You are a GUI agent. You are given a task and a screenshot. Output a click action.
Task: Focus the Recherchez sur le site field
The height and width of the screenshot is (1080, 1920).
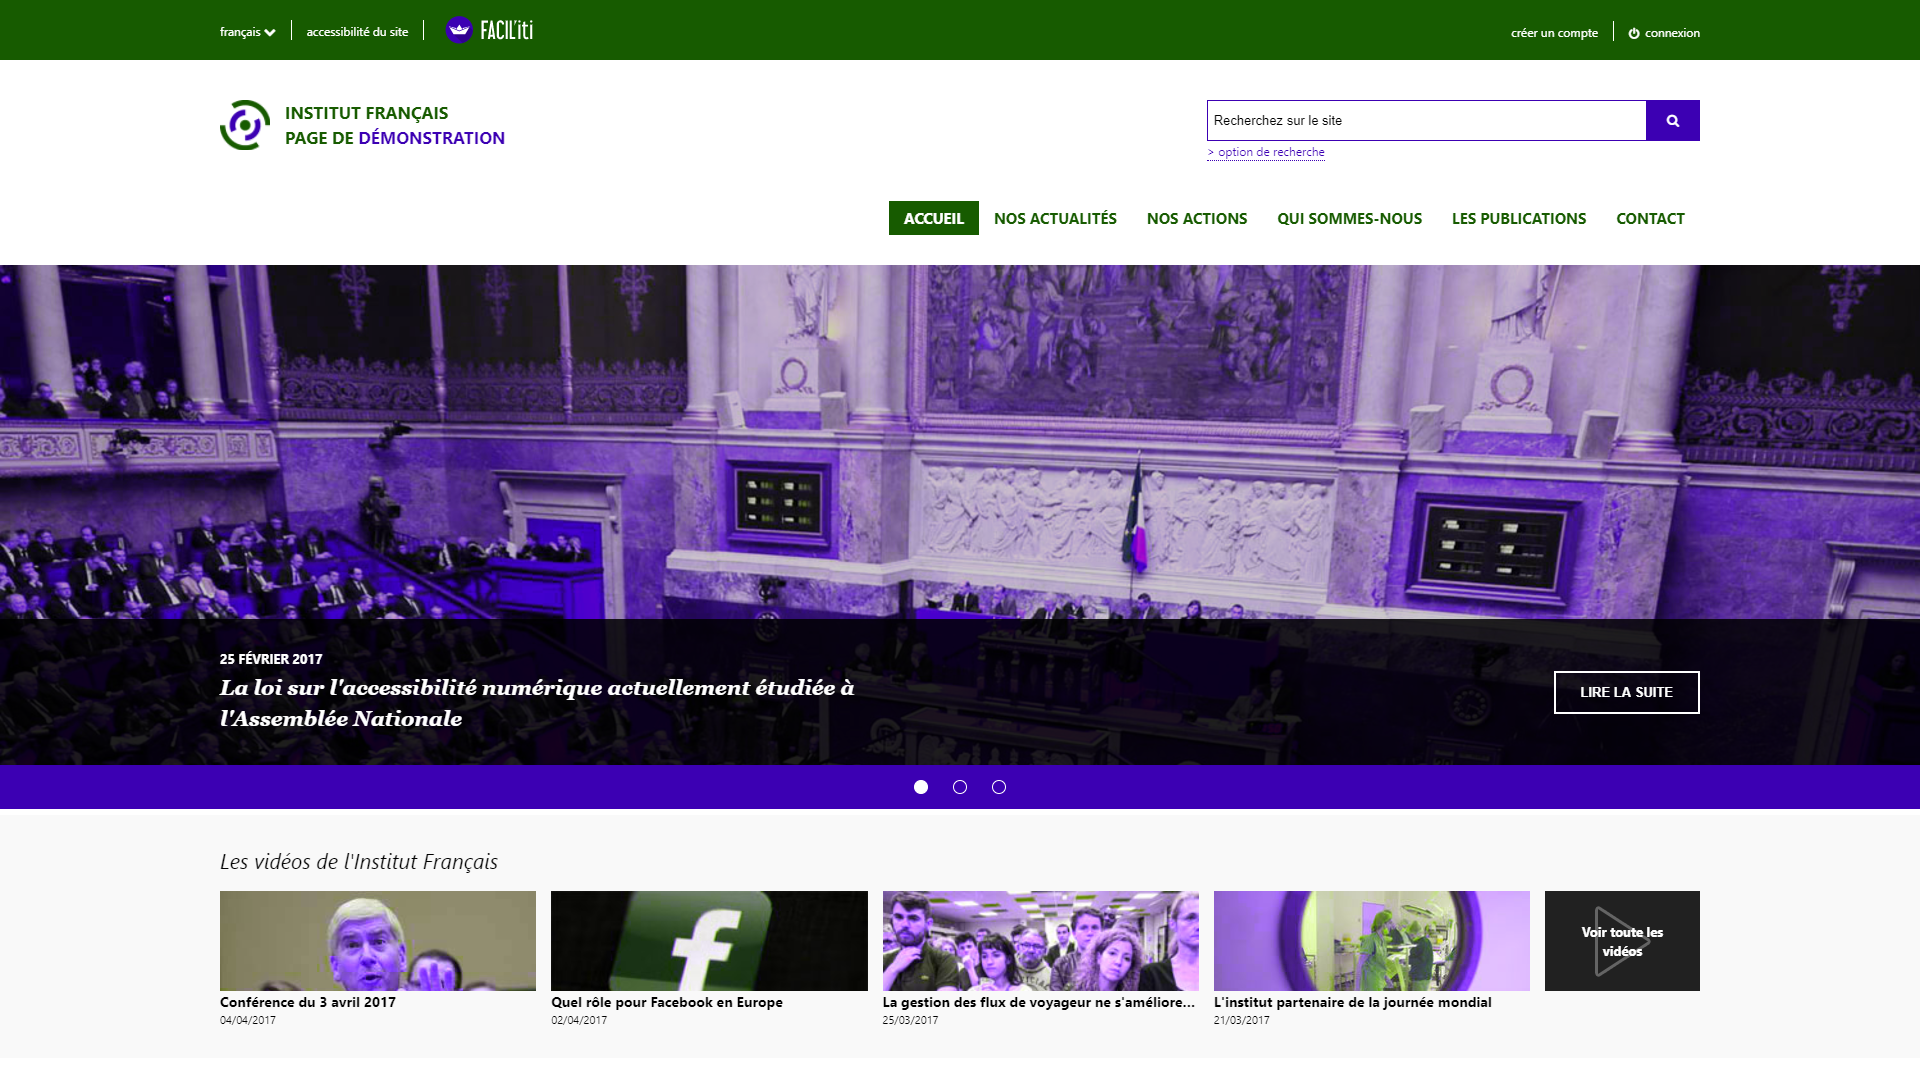(1426, 120)
